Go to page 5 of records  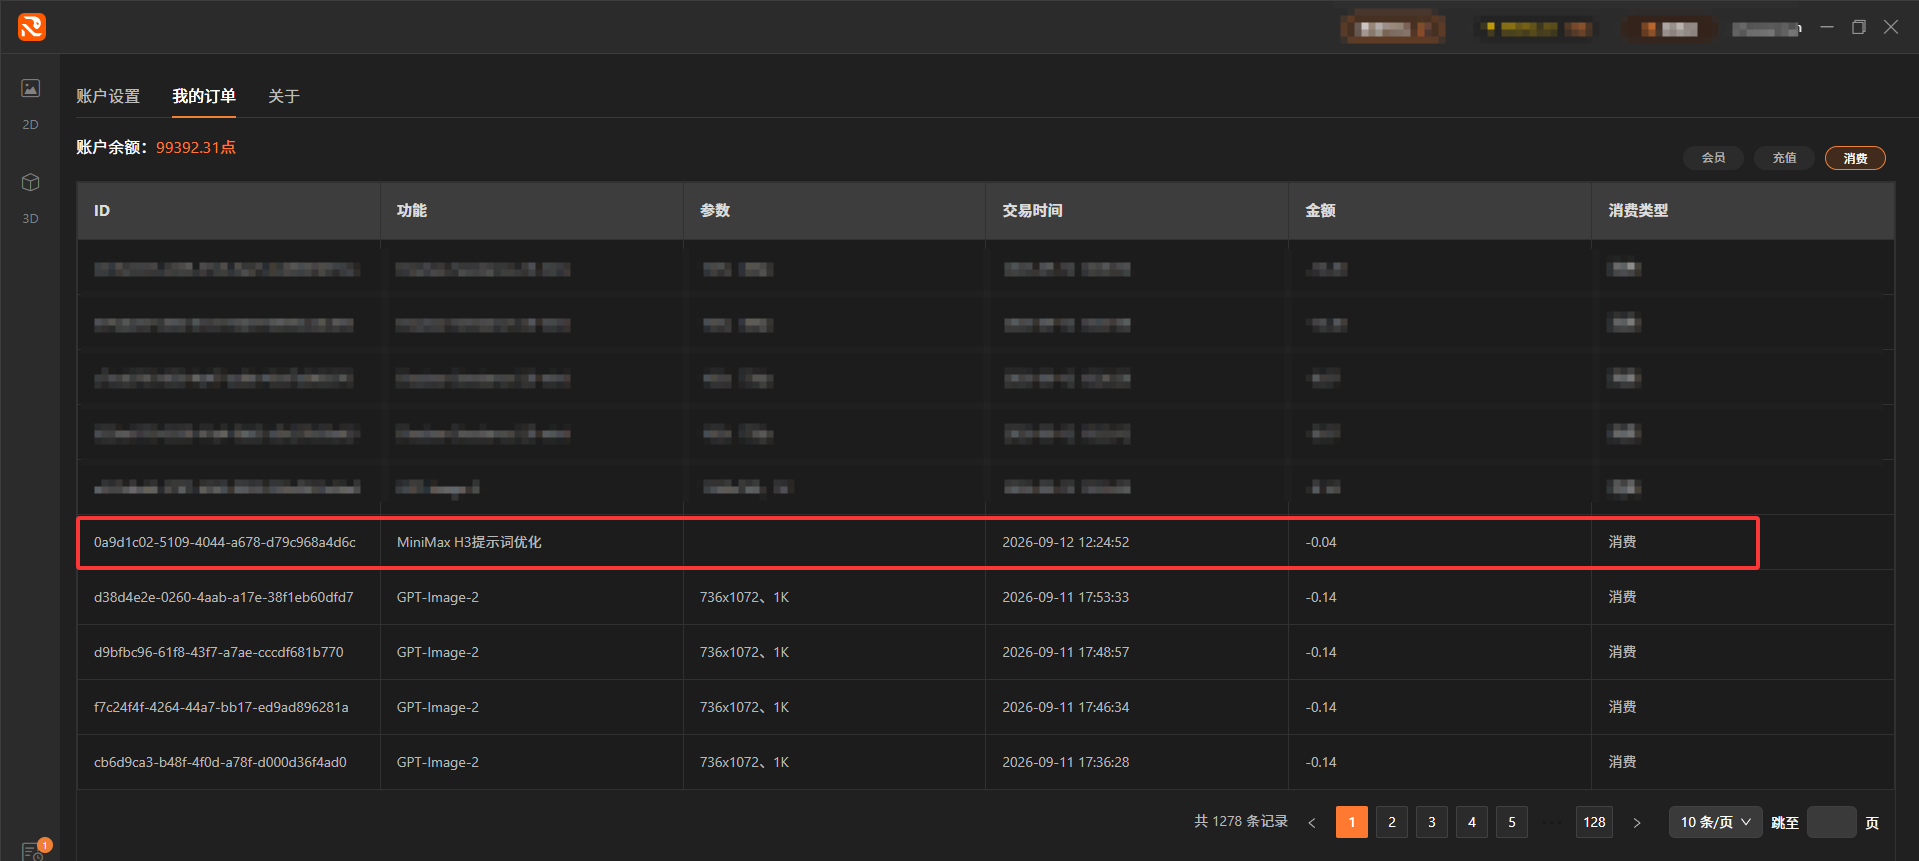click(x=1512, y=822)
